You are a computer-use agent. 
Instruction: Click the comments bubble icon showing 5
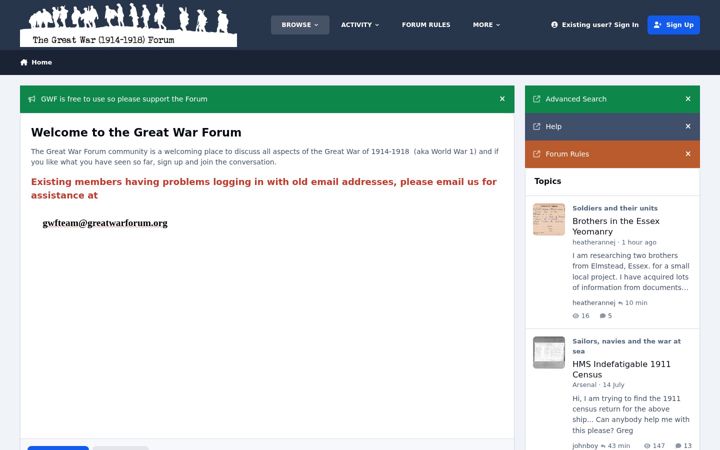pos(602,316)
